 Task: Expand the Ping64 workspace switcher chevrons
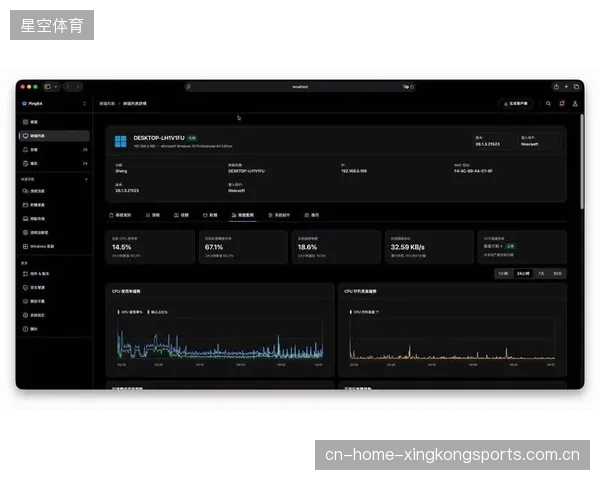coord(84,103)
